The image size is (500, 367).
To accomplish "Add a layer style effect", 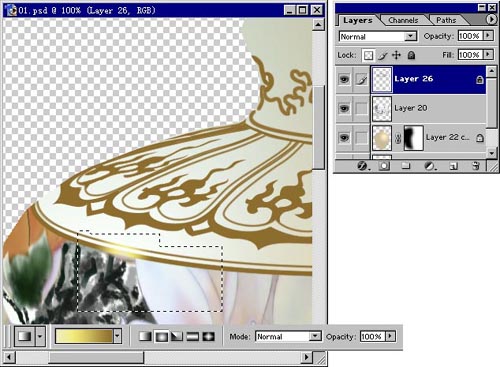I will (x=362, y=166).
